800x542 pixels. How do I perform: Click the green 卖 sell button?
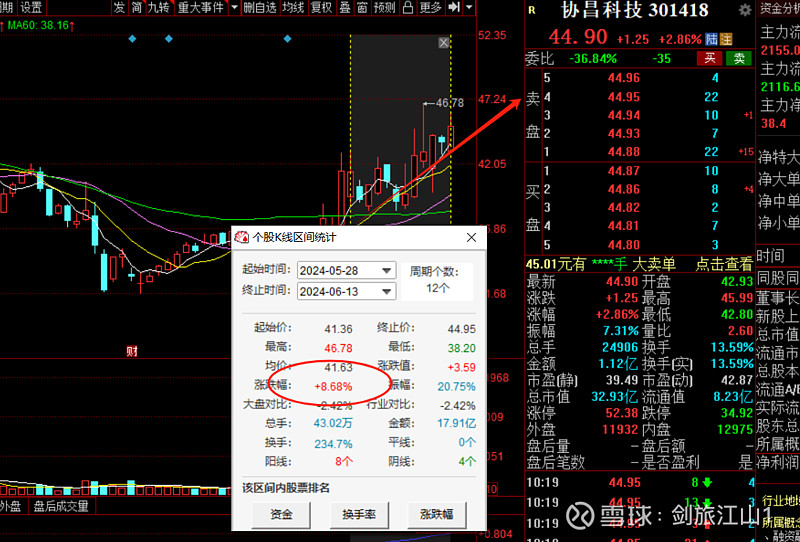point(739,58)
